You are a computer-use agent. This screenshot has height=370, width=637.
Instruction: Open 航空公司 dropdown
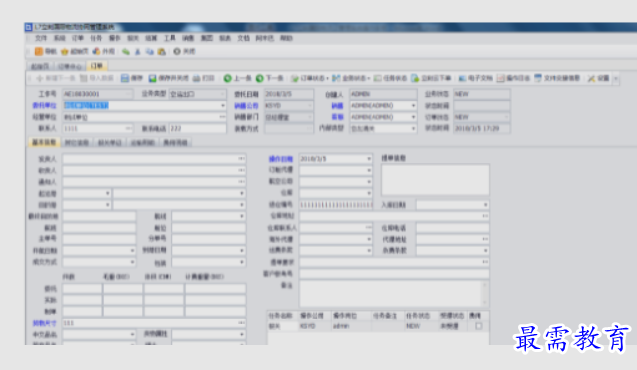pyautogui.click(x=369, y=182)
